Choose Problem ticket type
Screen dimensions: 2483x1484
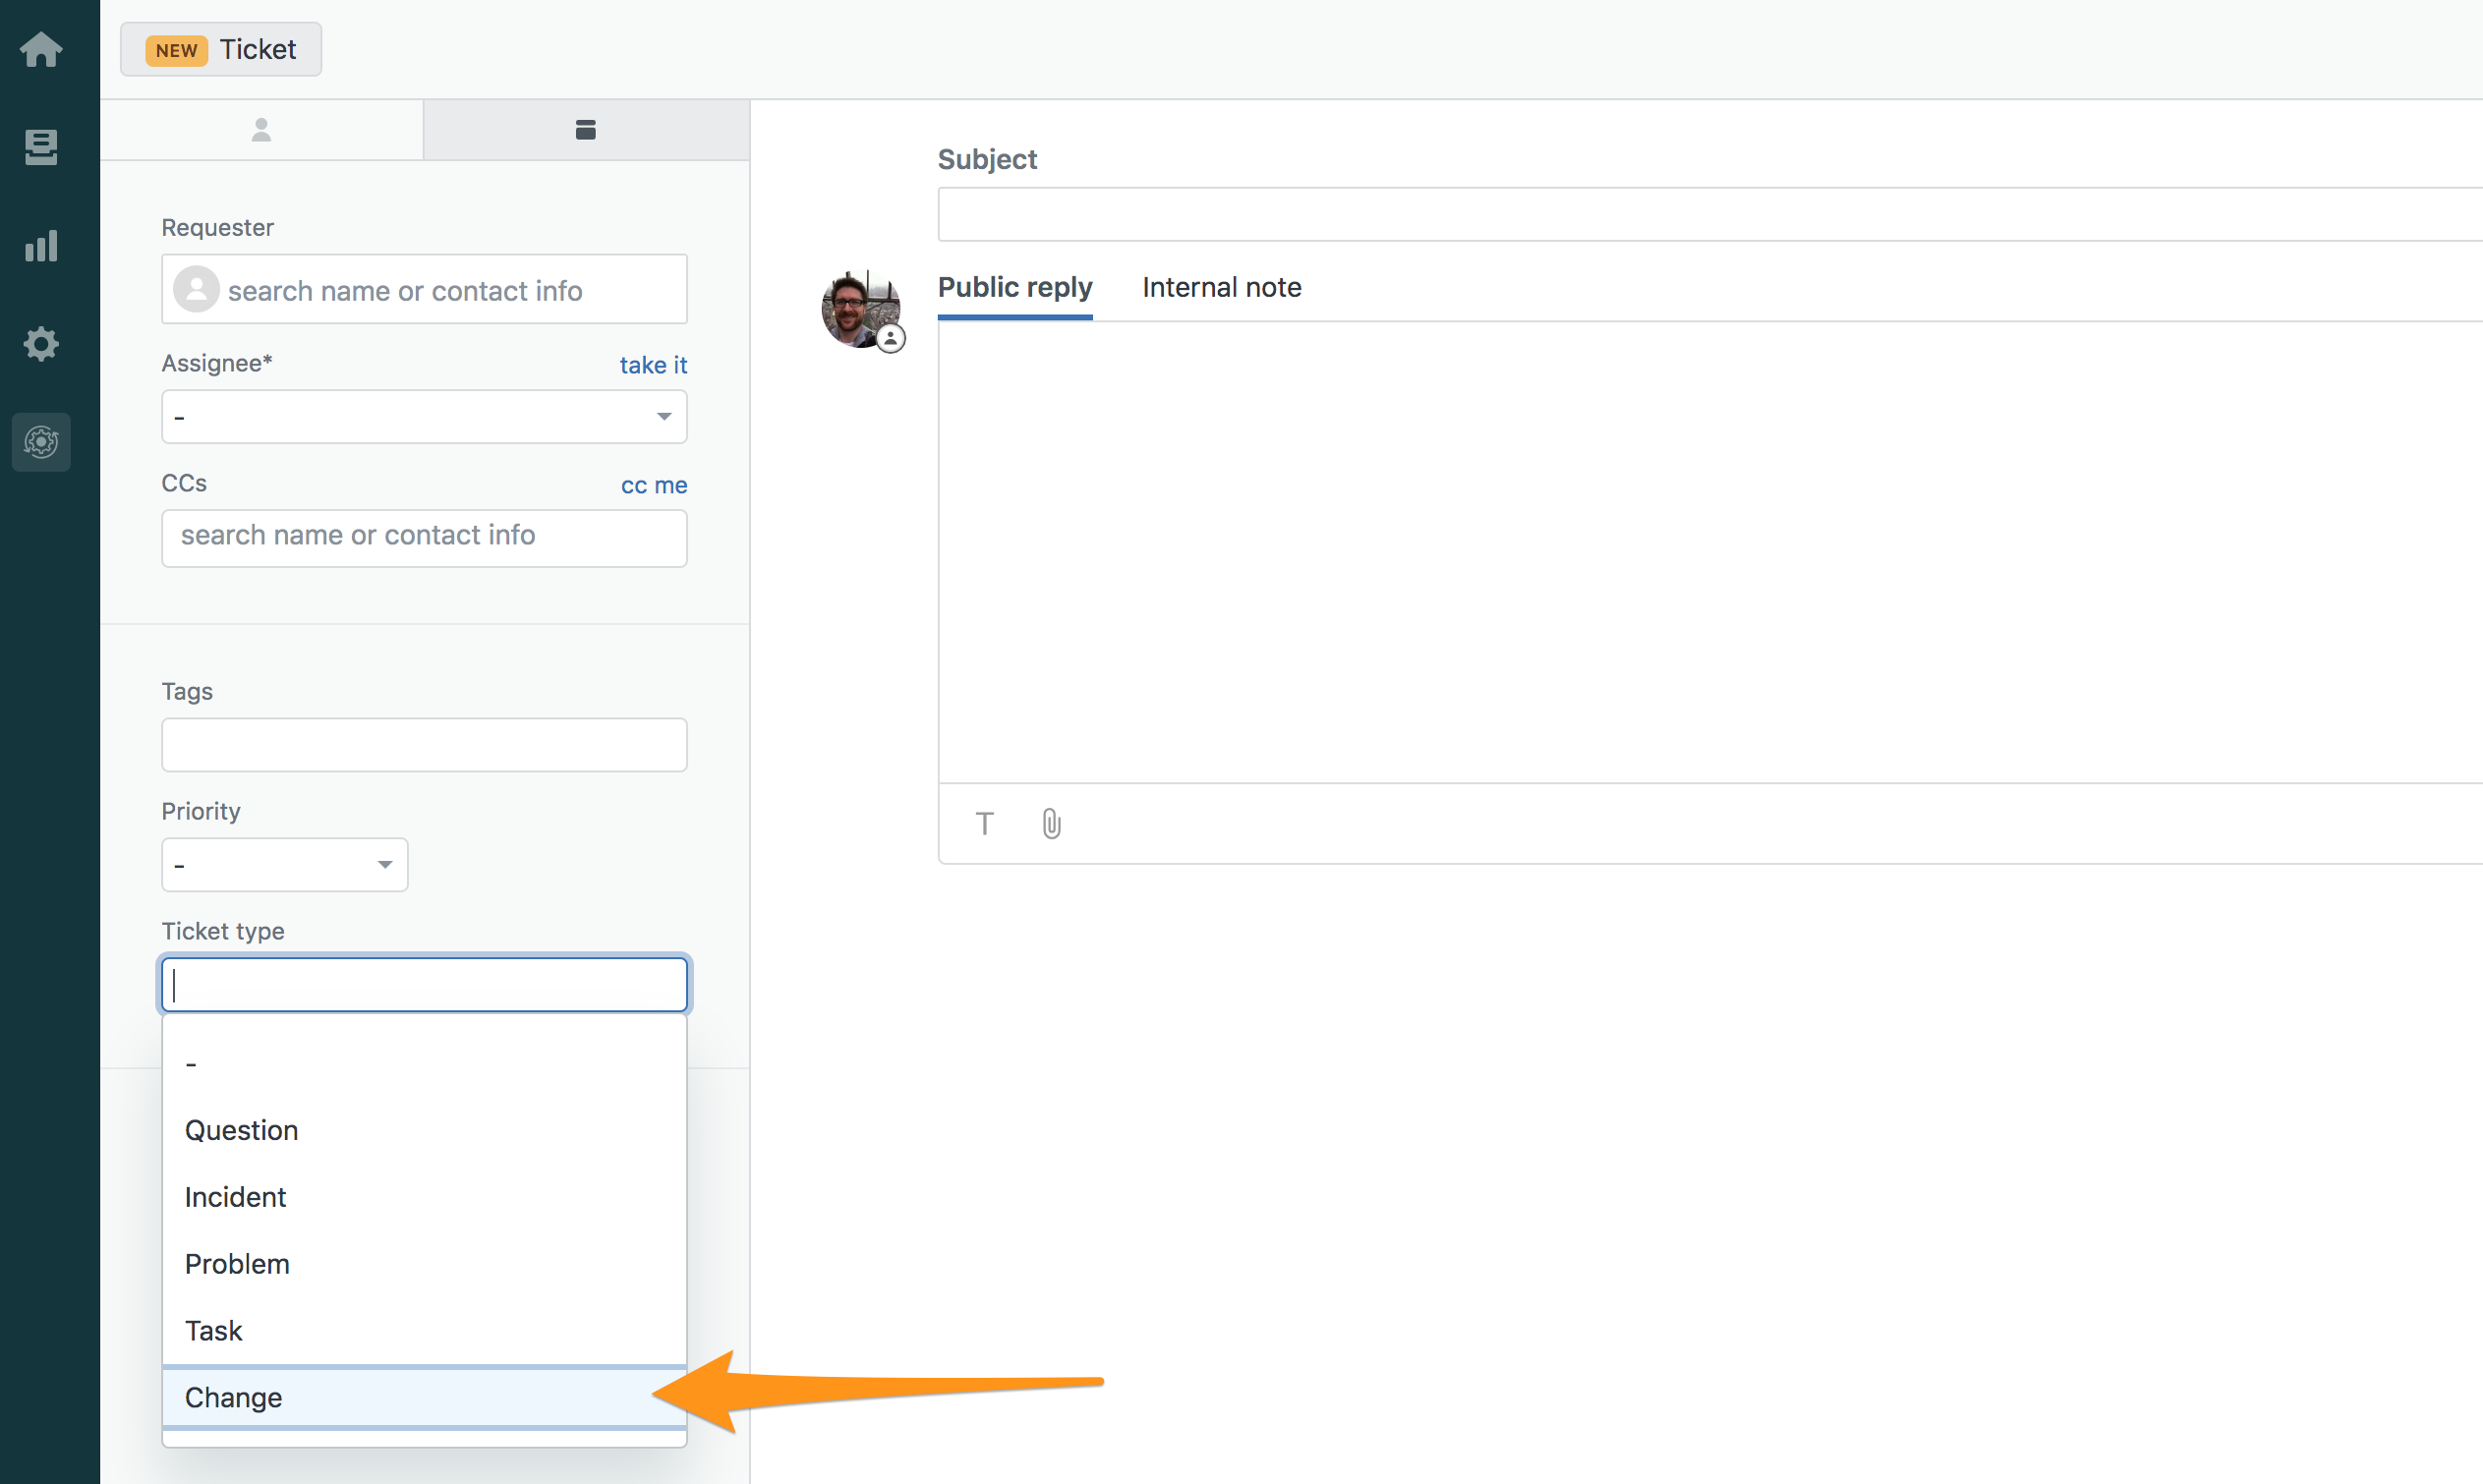click(x=424, y=1264)
